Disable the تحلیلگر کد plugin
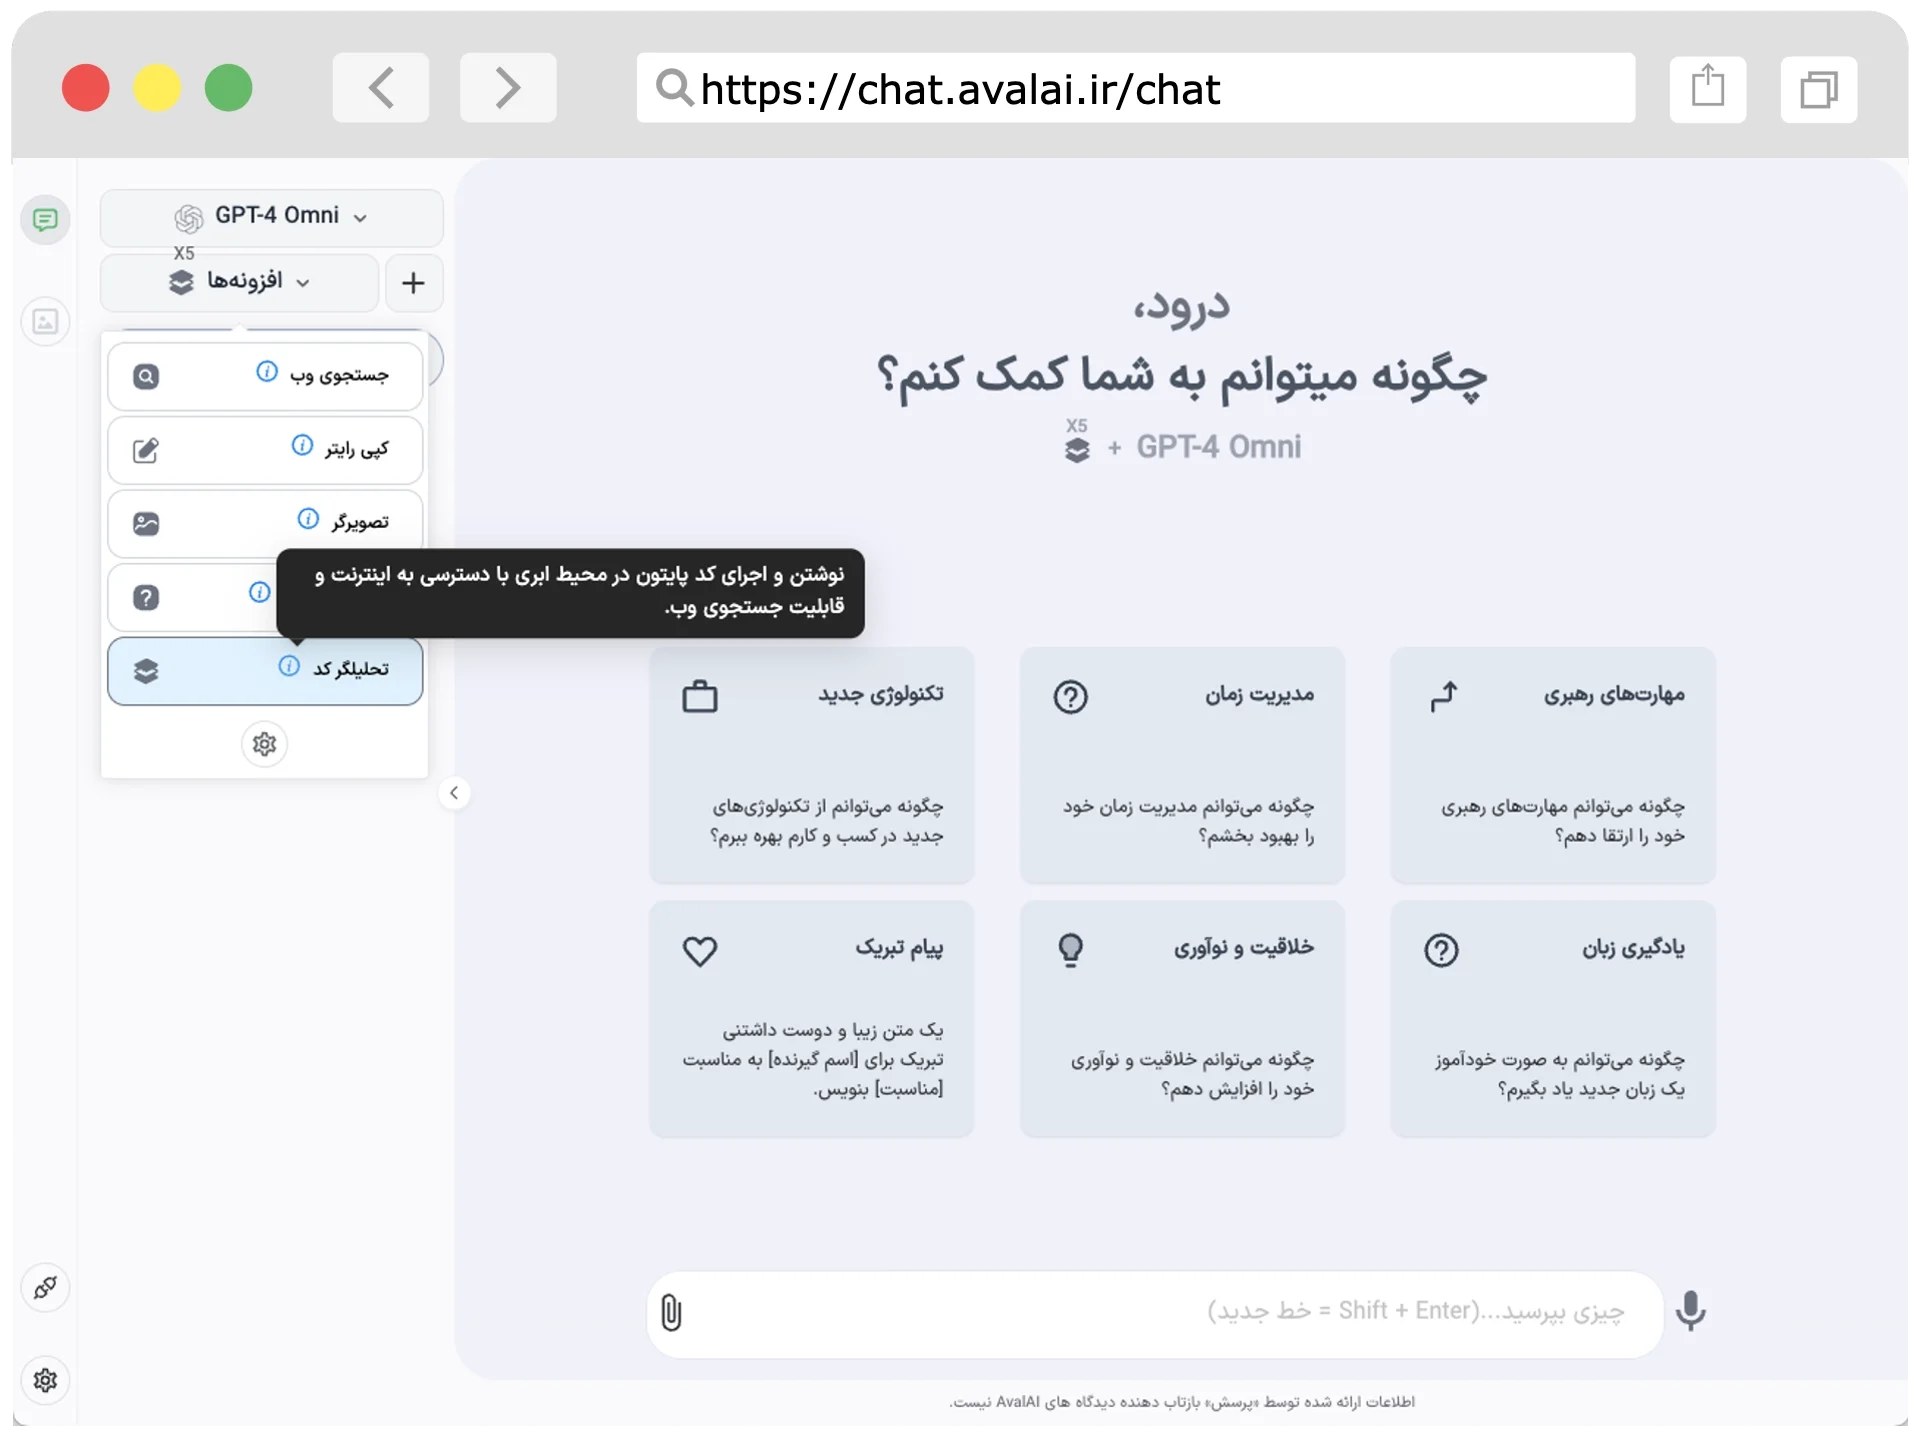 (265, 671)
